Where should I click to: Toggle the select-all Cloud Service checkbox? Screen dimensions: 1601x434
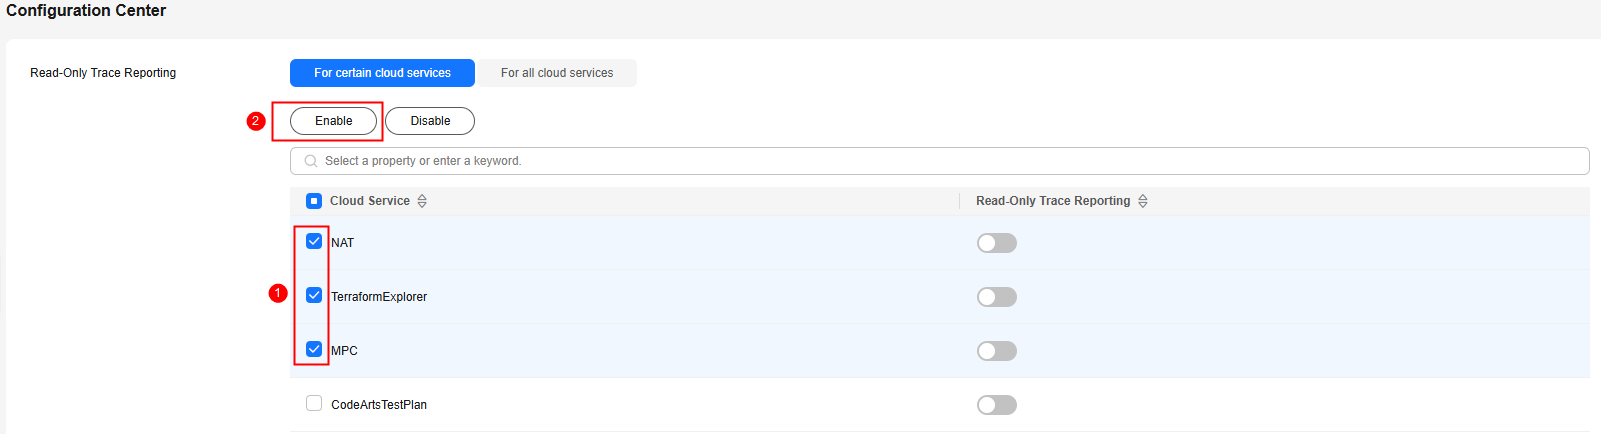(314, 201)
